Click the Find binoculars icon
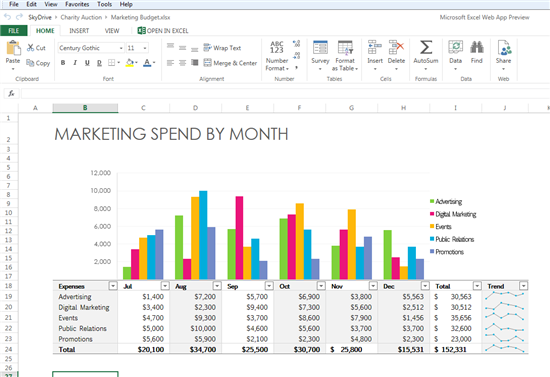550x377 pixels. (477, 47)
